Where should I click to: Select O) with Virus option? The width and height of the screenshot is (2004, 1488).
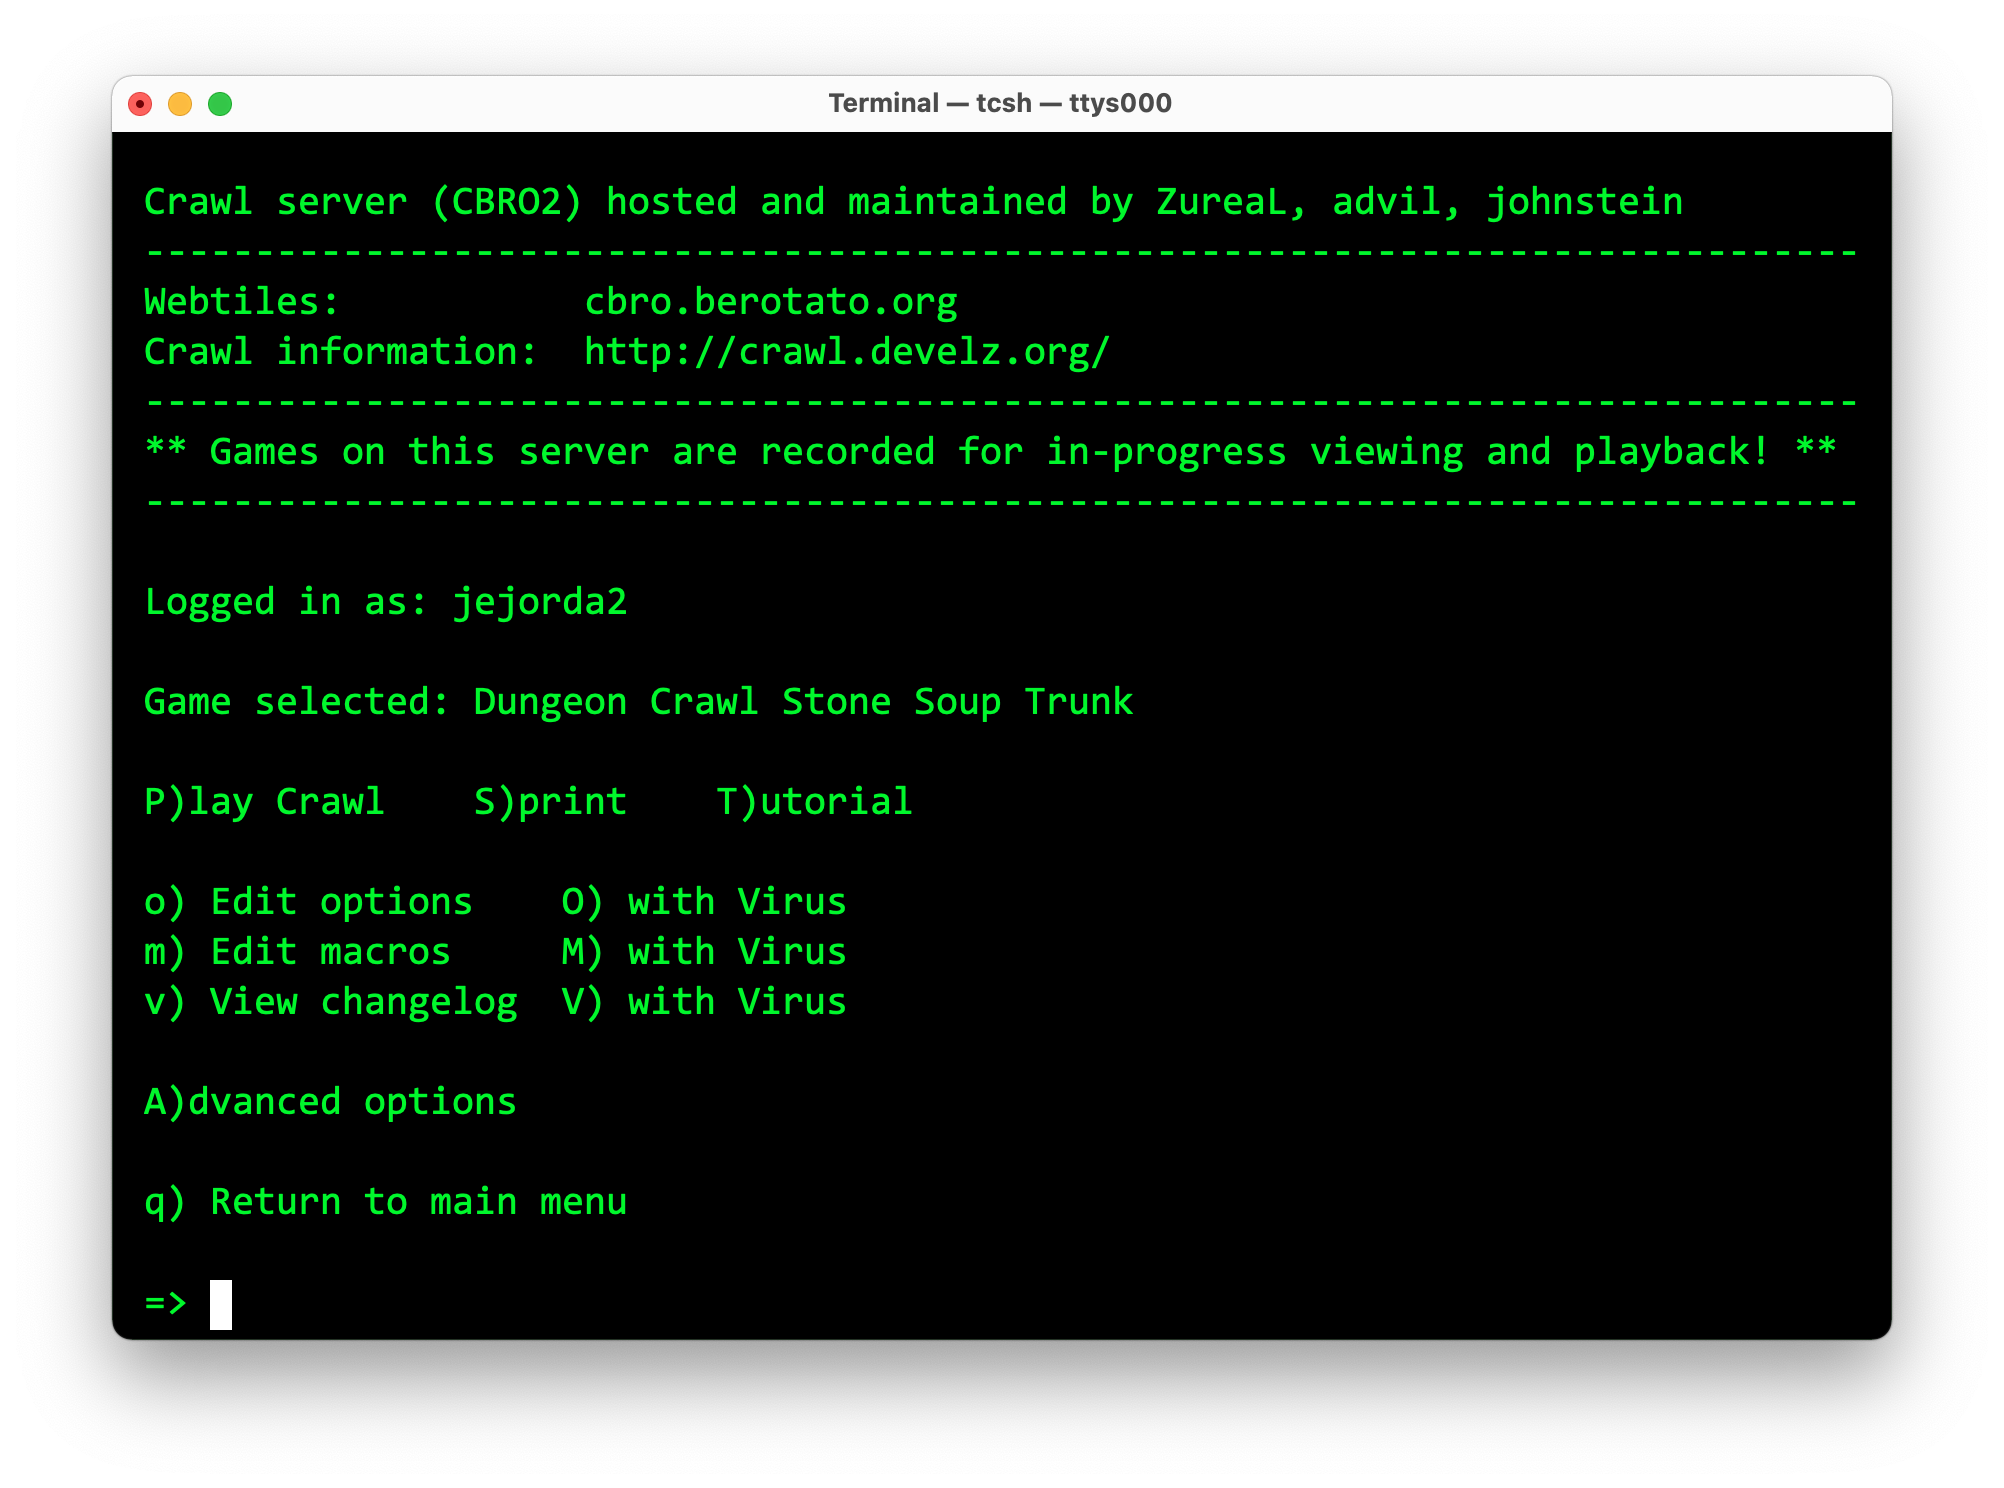[x=704, y=902]
